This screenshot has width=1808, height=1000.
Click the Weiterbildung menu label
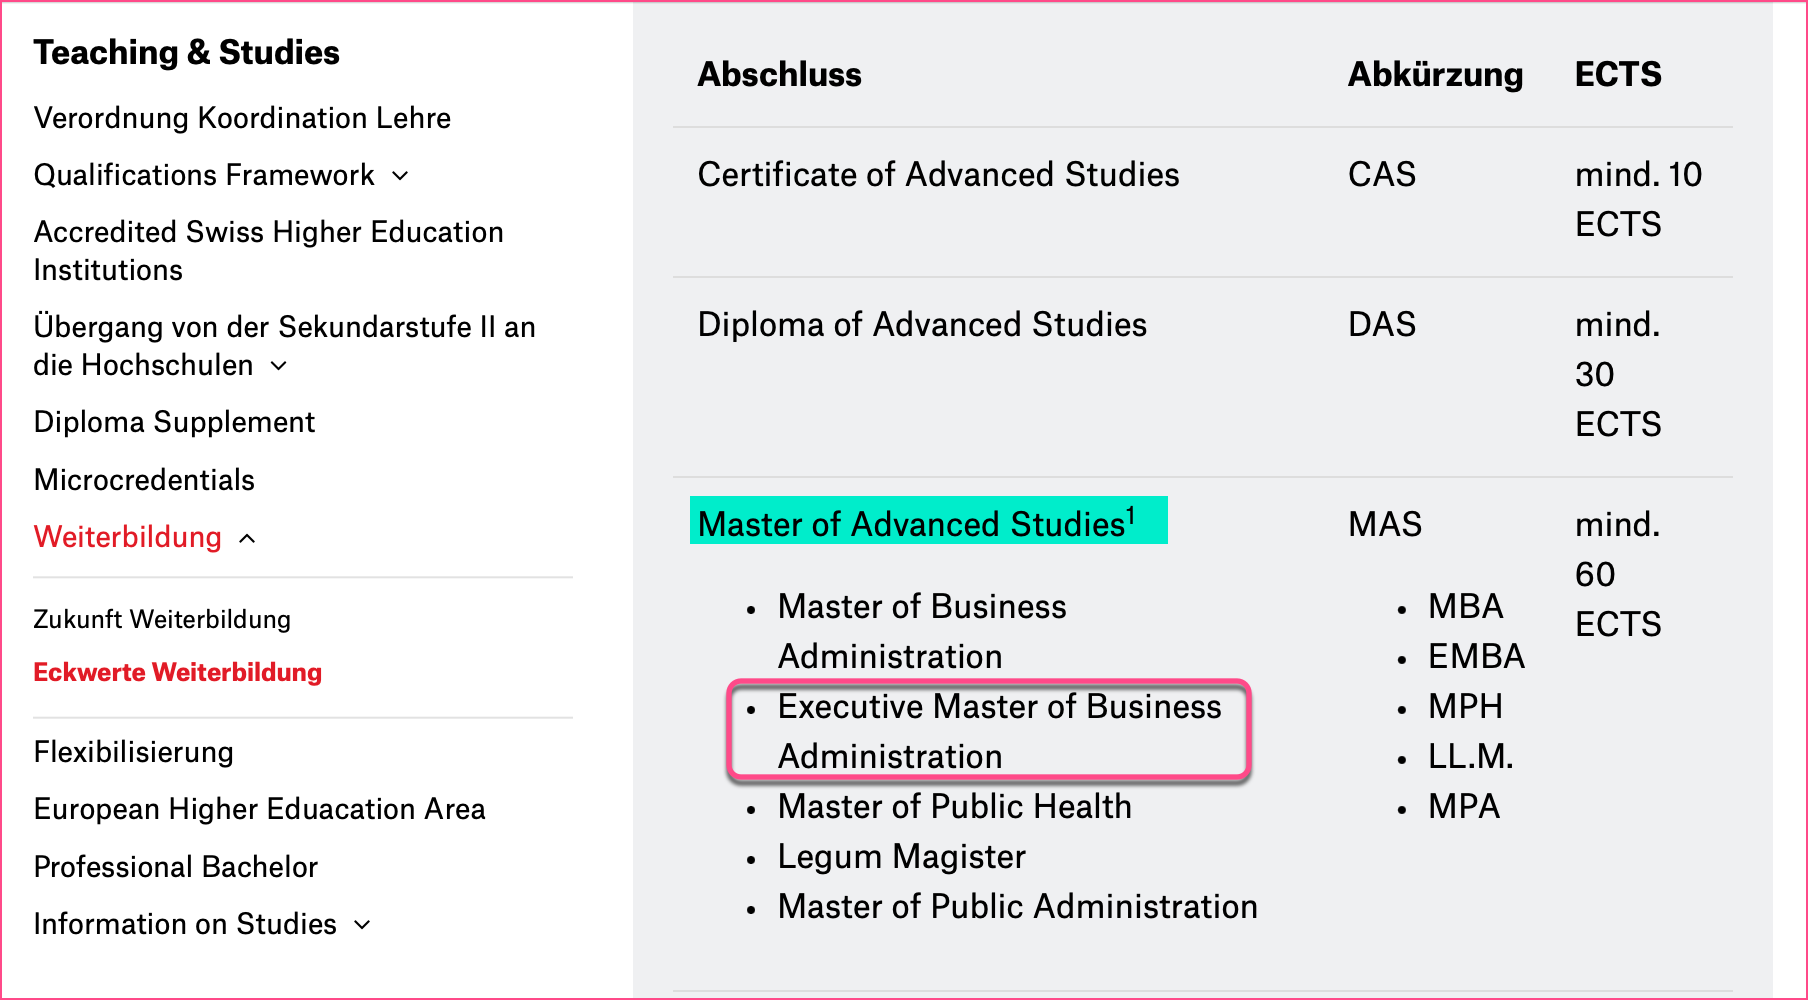127,537
